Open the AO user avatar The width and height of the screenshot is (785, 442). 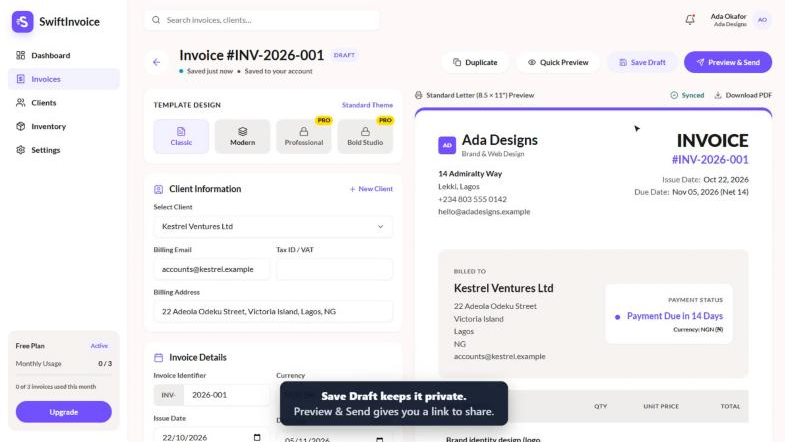coord(762,20)
